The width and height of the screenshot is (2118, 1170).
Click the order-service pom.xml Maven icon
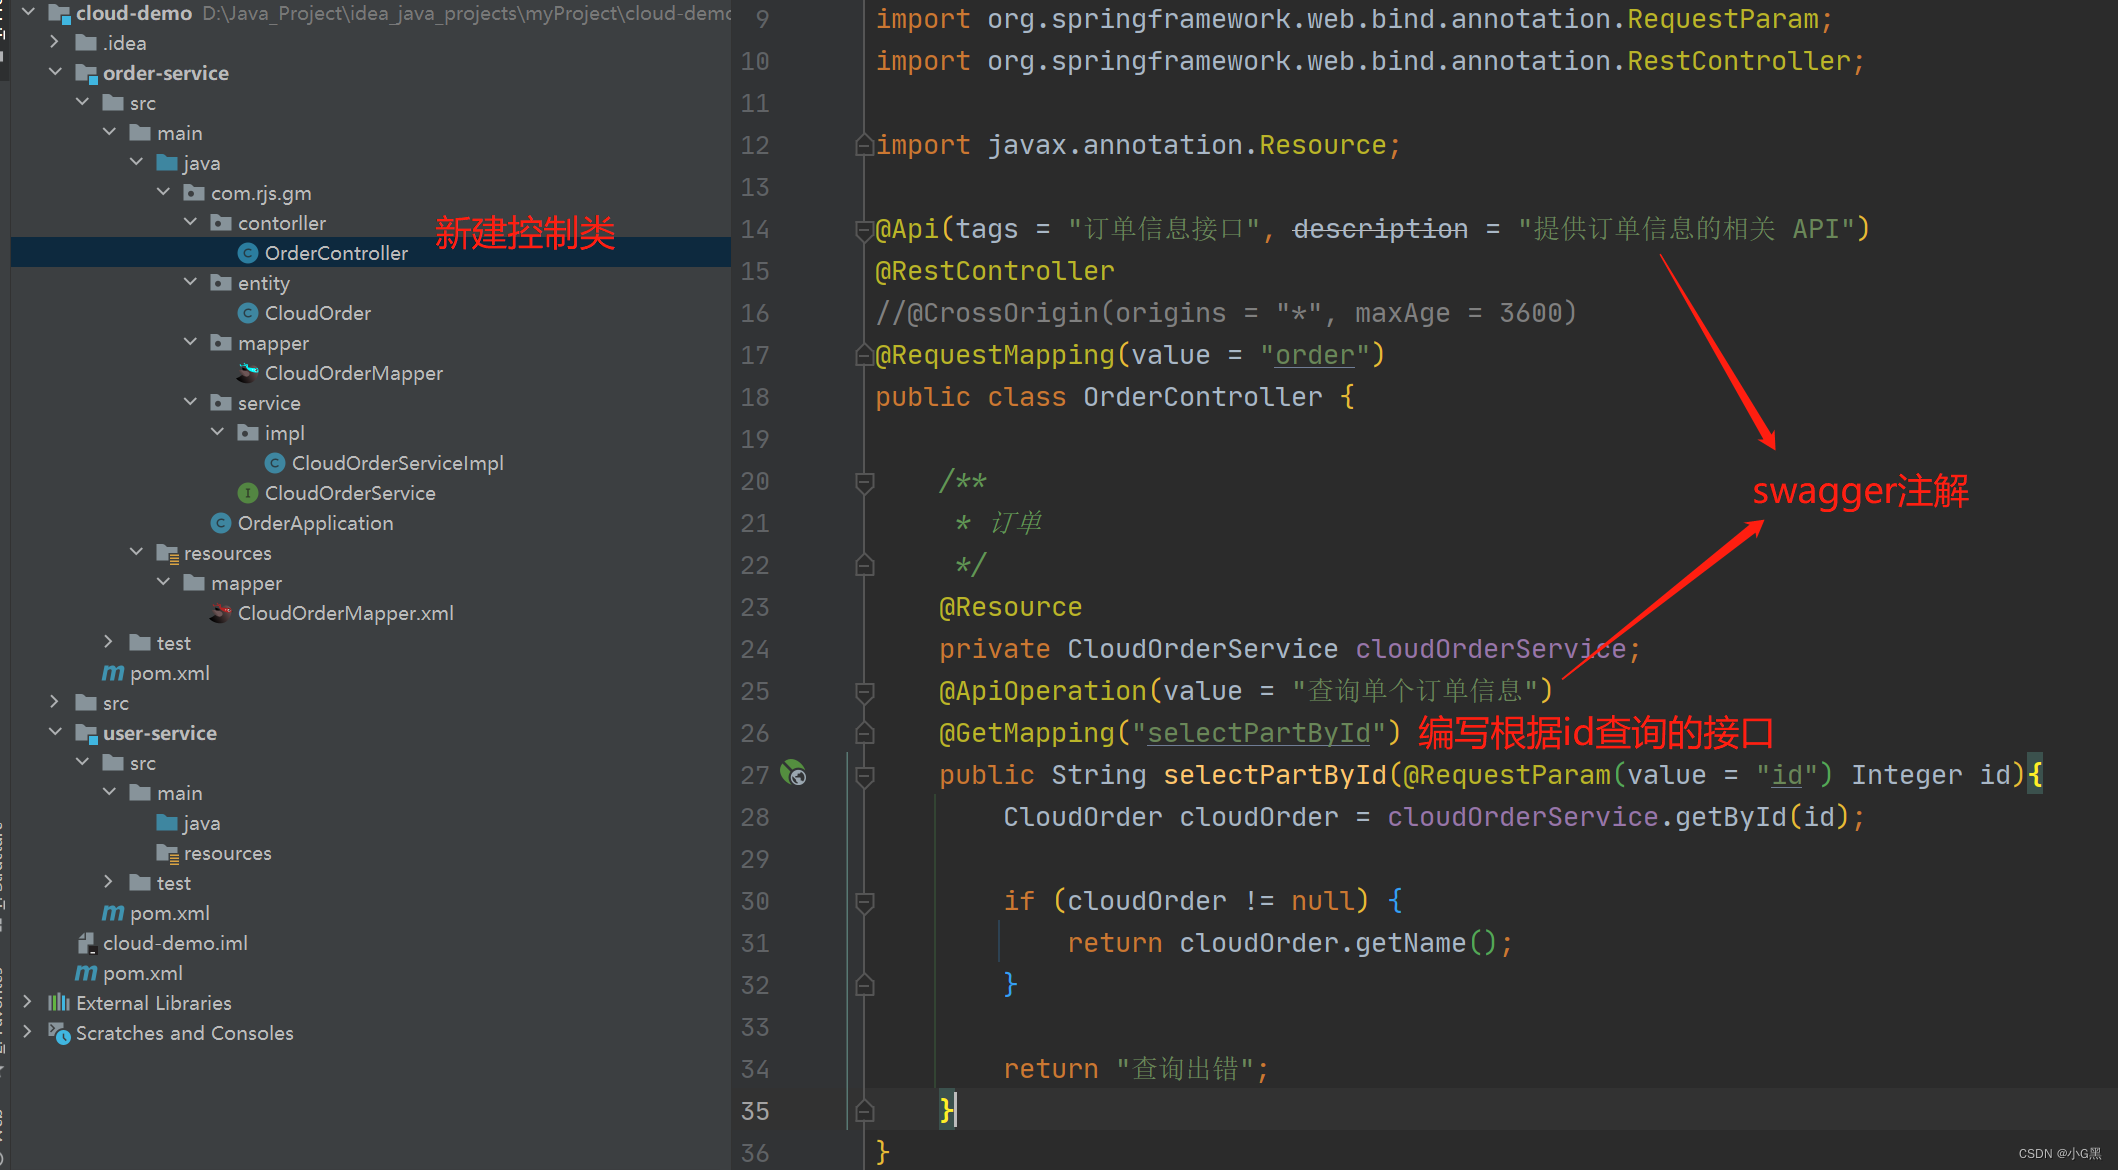[113, 673]
